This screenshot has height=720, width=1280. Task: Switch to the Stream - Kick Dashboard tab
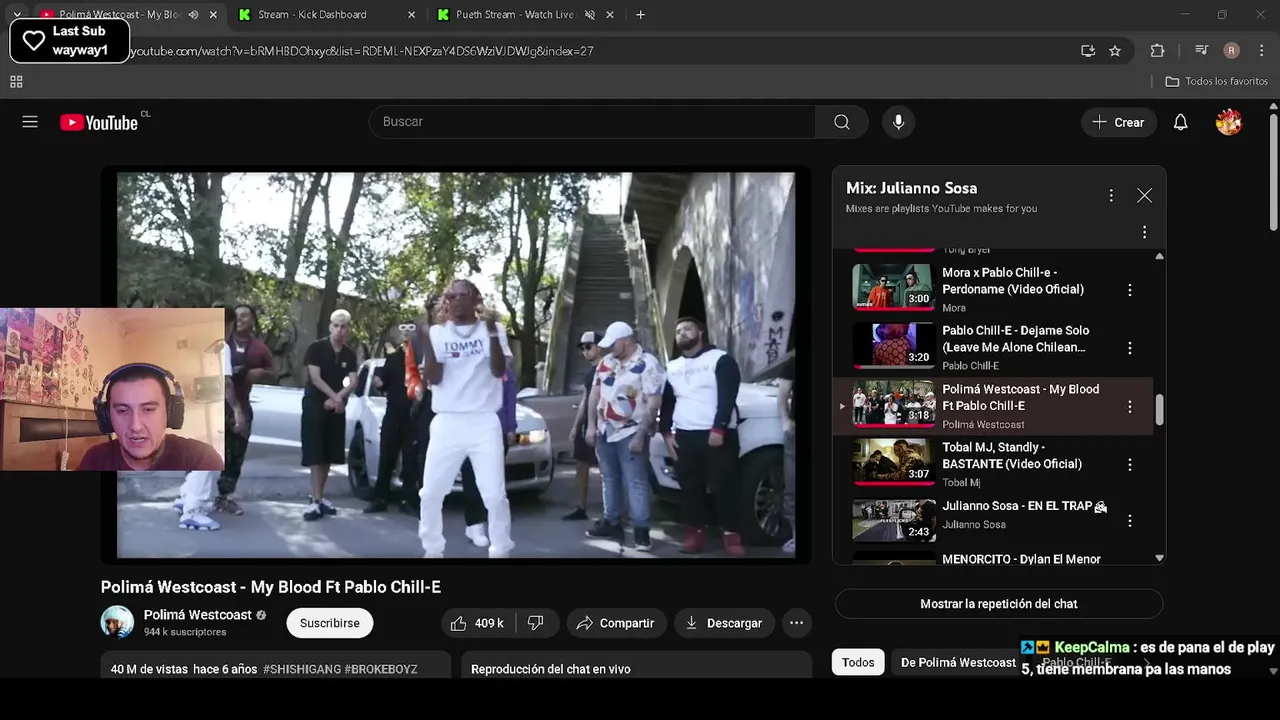coord(326,15)
